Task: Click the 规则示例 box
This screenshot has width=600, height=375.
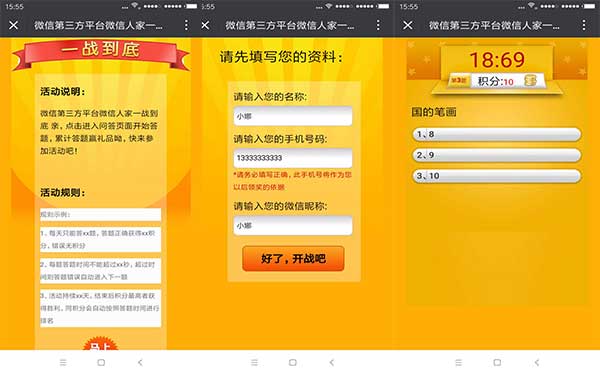Action: coord(100,215)
